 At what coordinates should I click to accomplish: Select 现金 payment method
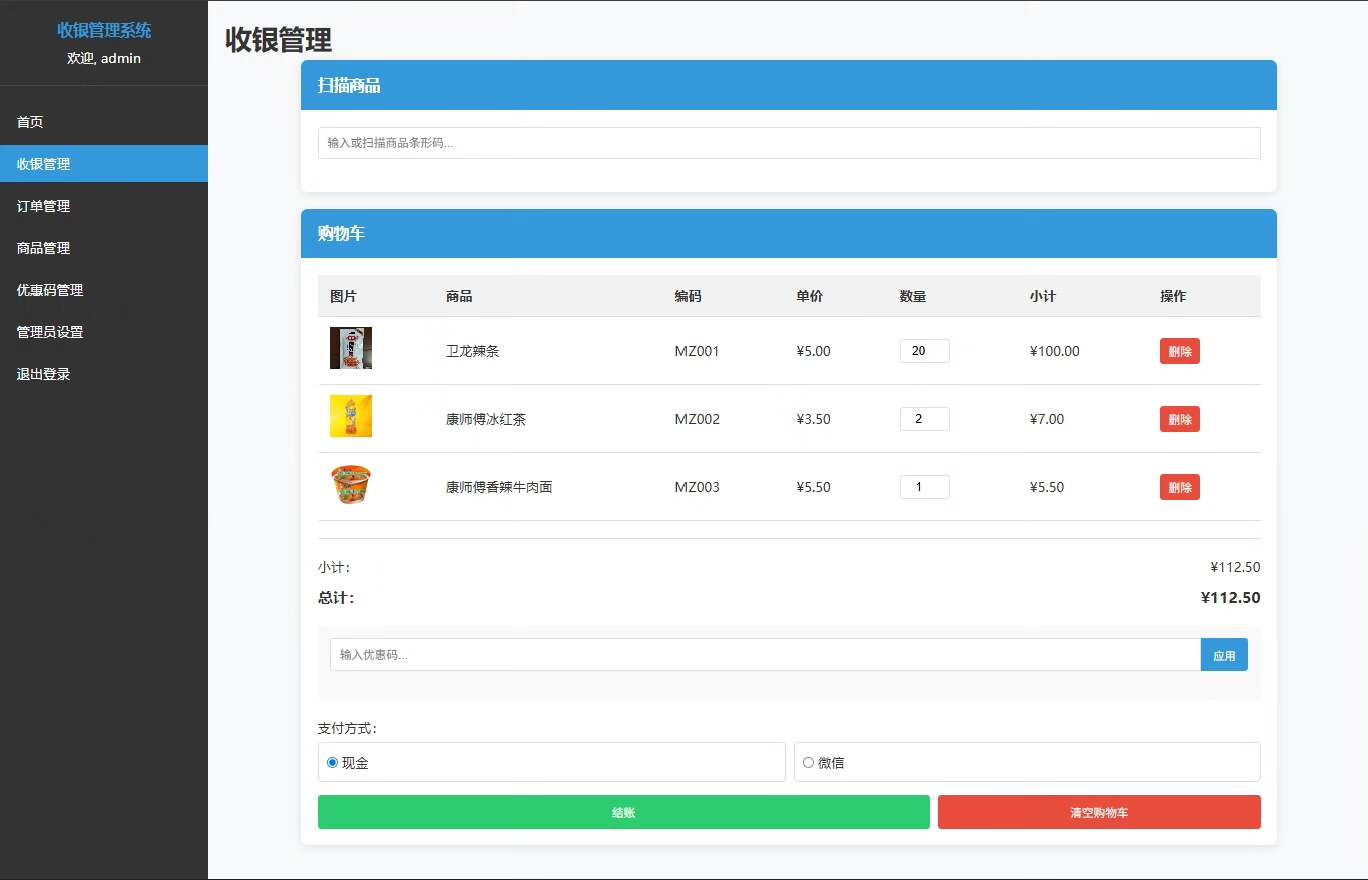(x=333, y=763)
